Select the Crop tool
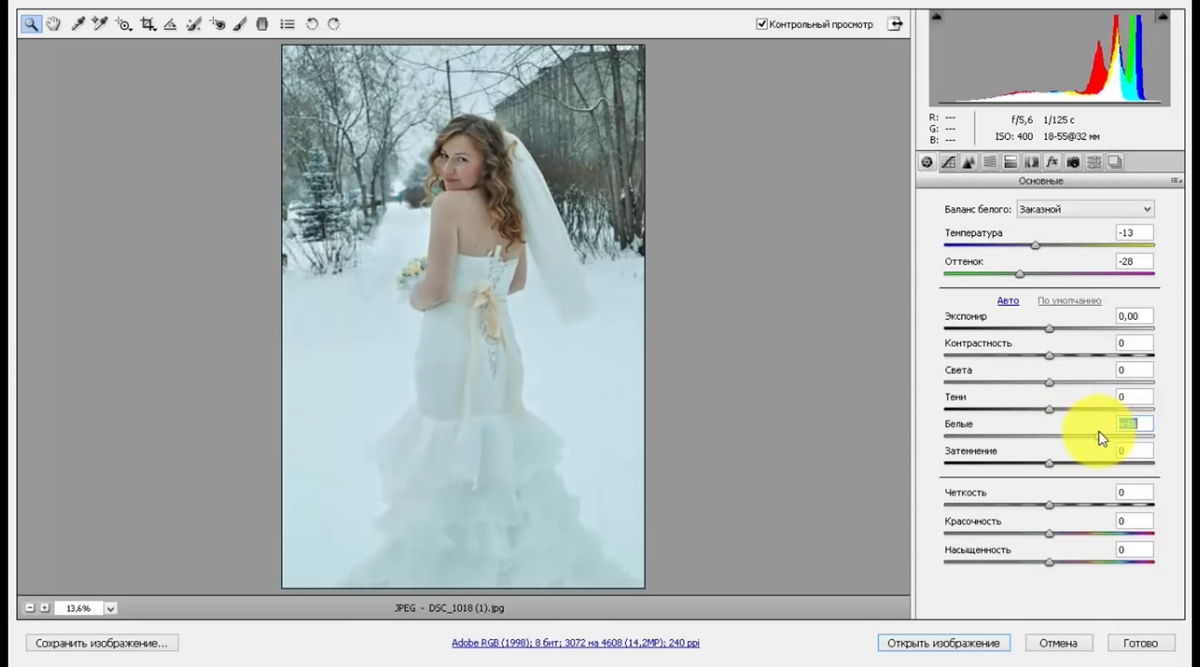Viewport: 1200px width, 667px height. 148,24
